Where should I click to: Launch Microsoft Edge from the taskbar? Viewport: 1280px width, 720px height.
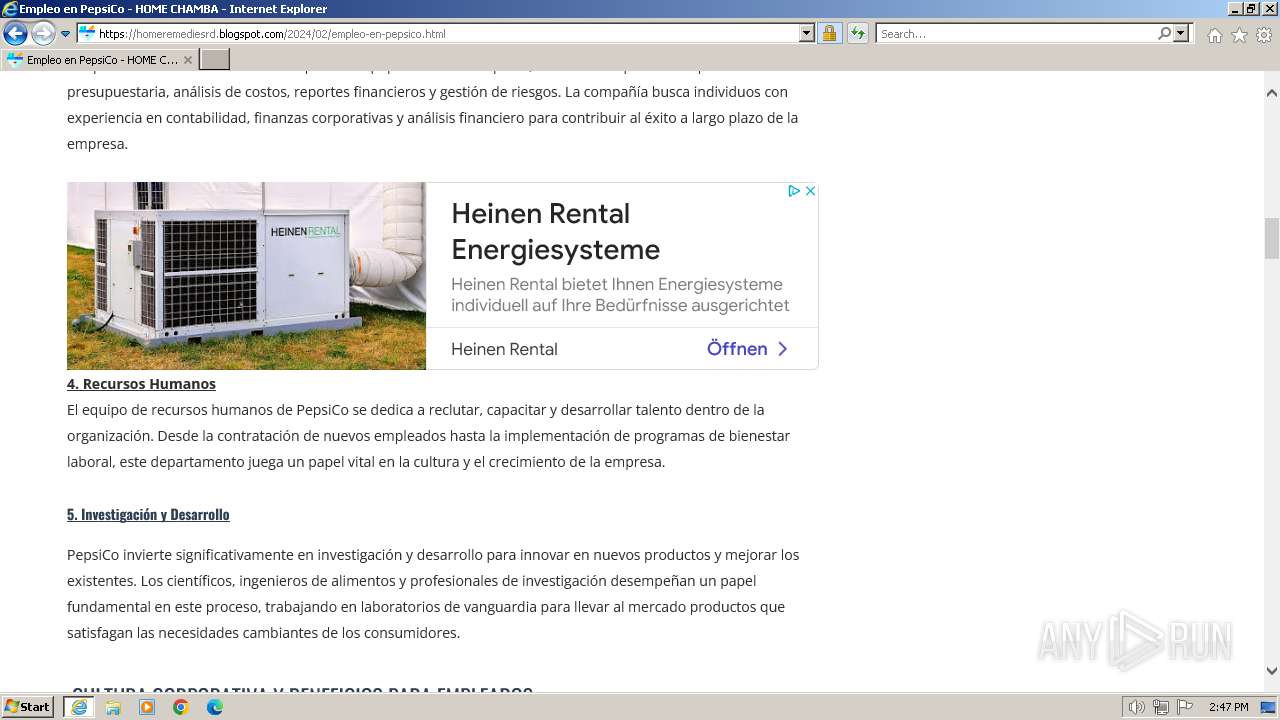(x=215, y=707)
